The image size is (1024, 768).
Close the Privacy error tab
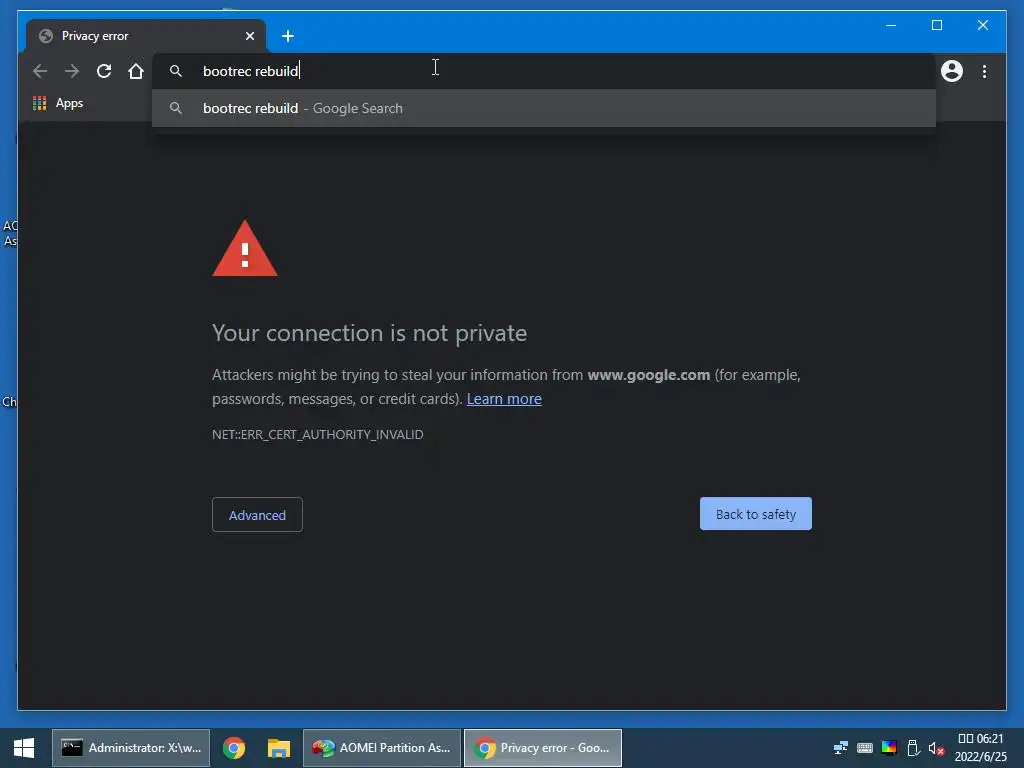click(249, 36)
